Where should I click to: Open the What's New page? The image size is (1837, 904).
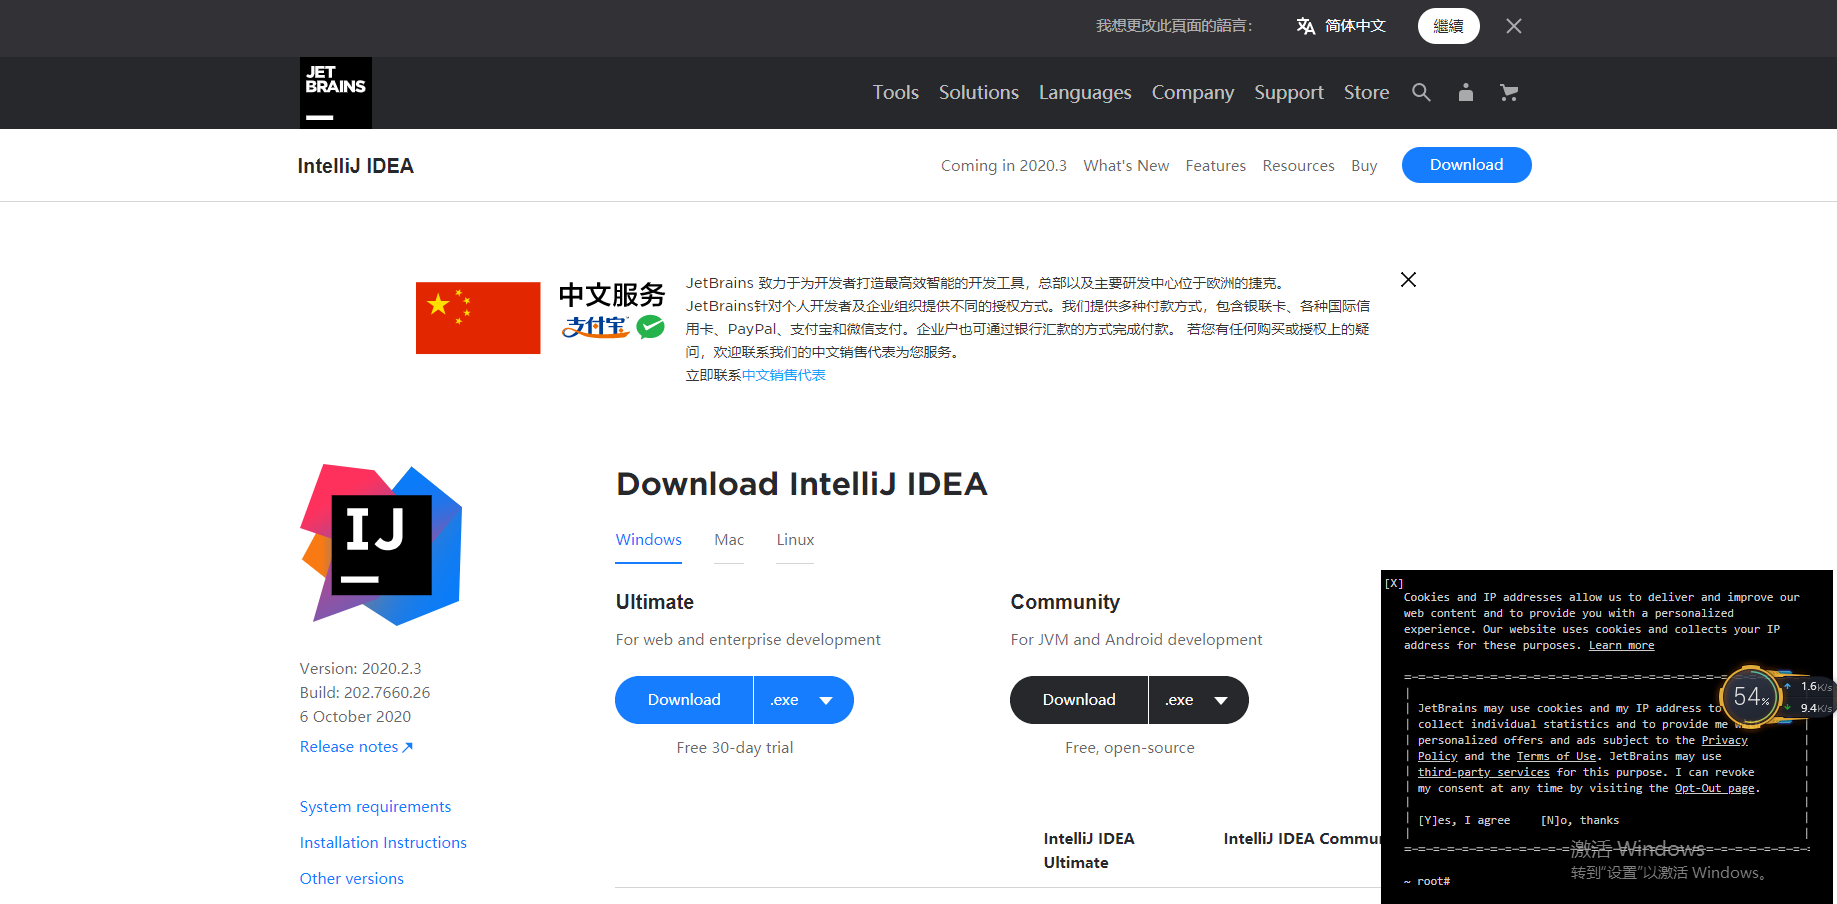click(1126, 166)
